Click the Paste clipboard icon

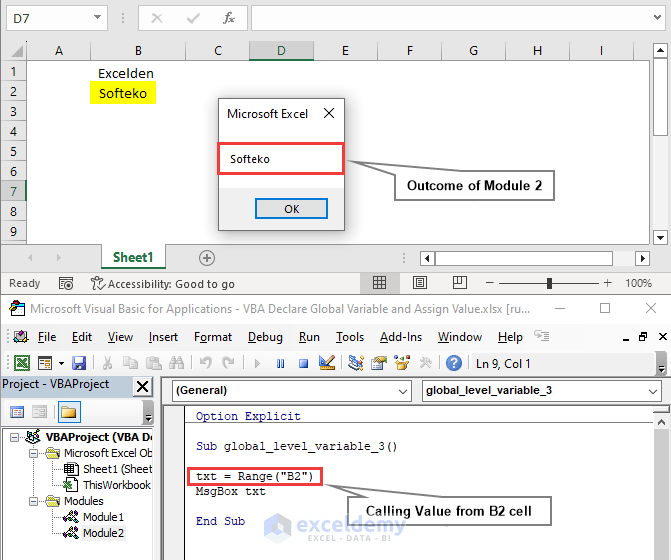coord(154,363)
